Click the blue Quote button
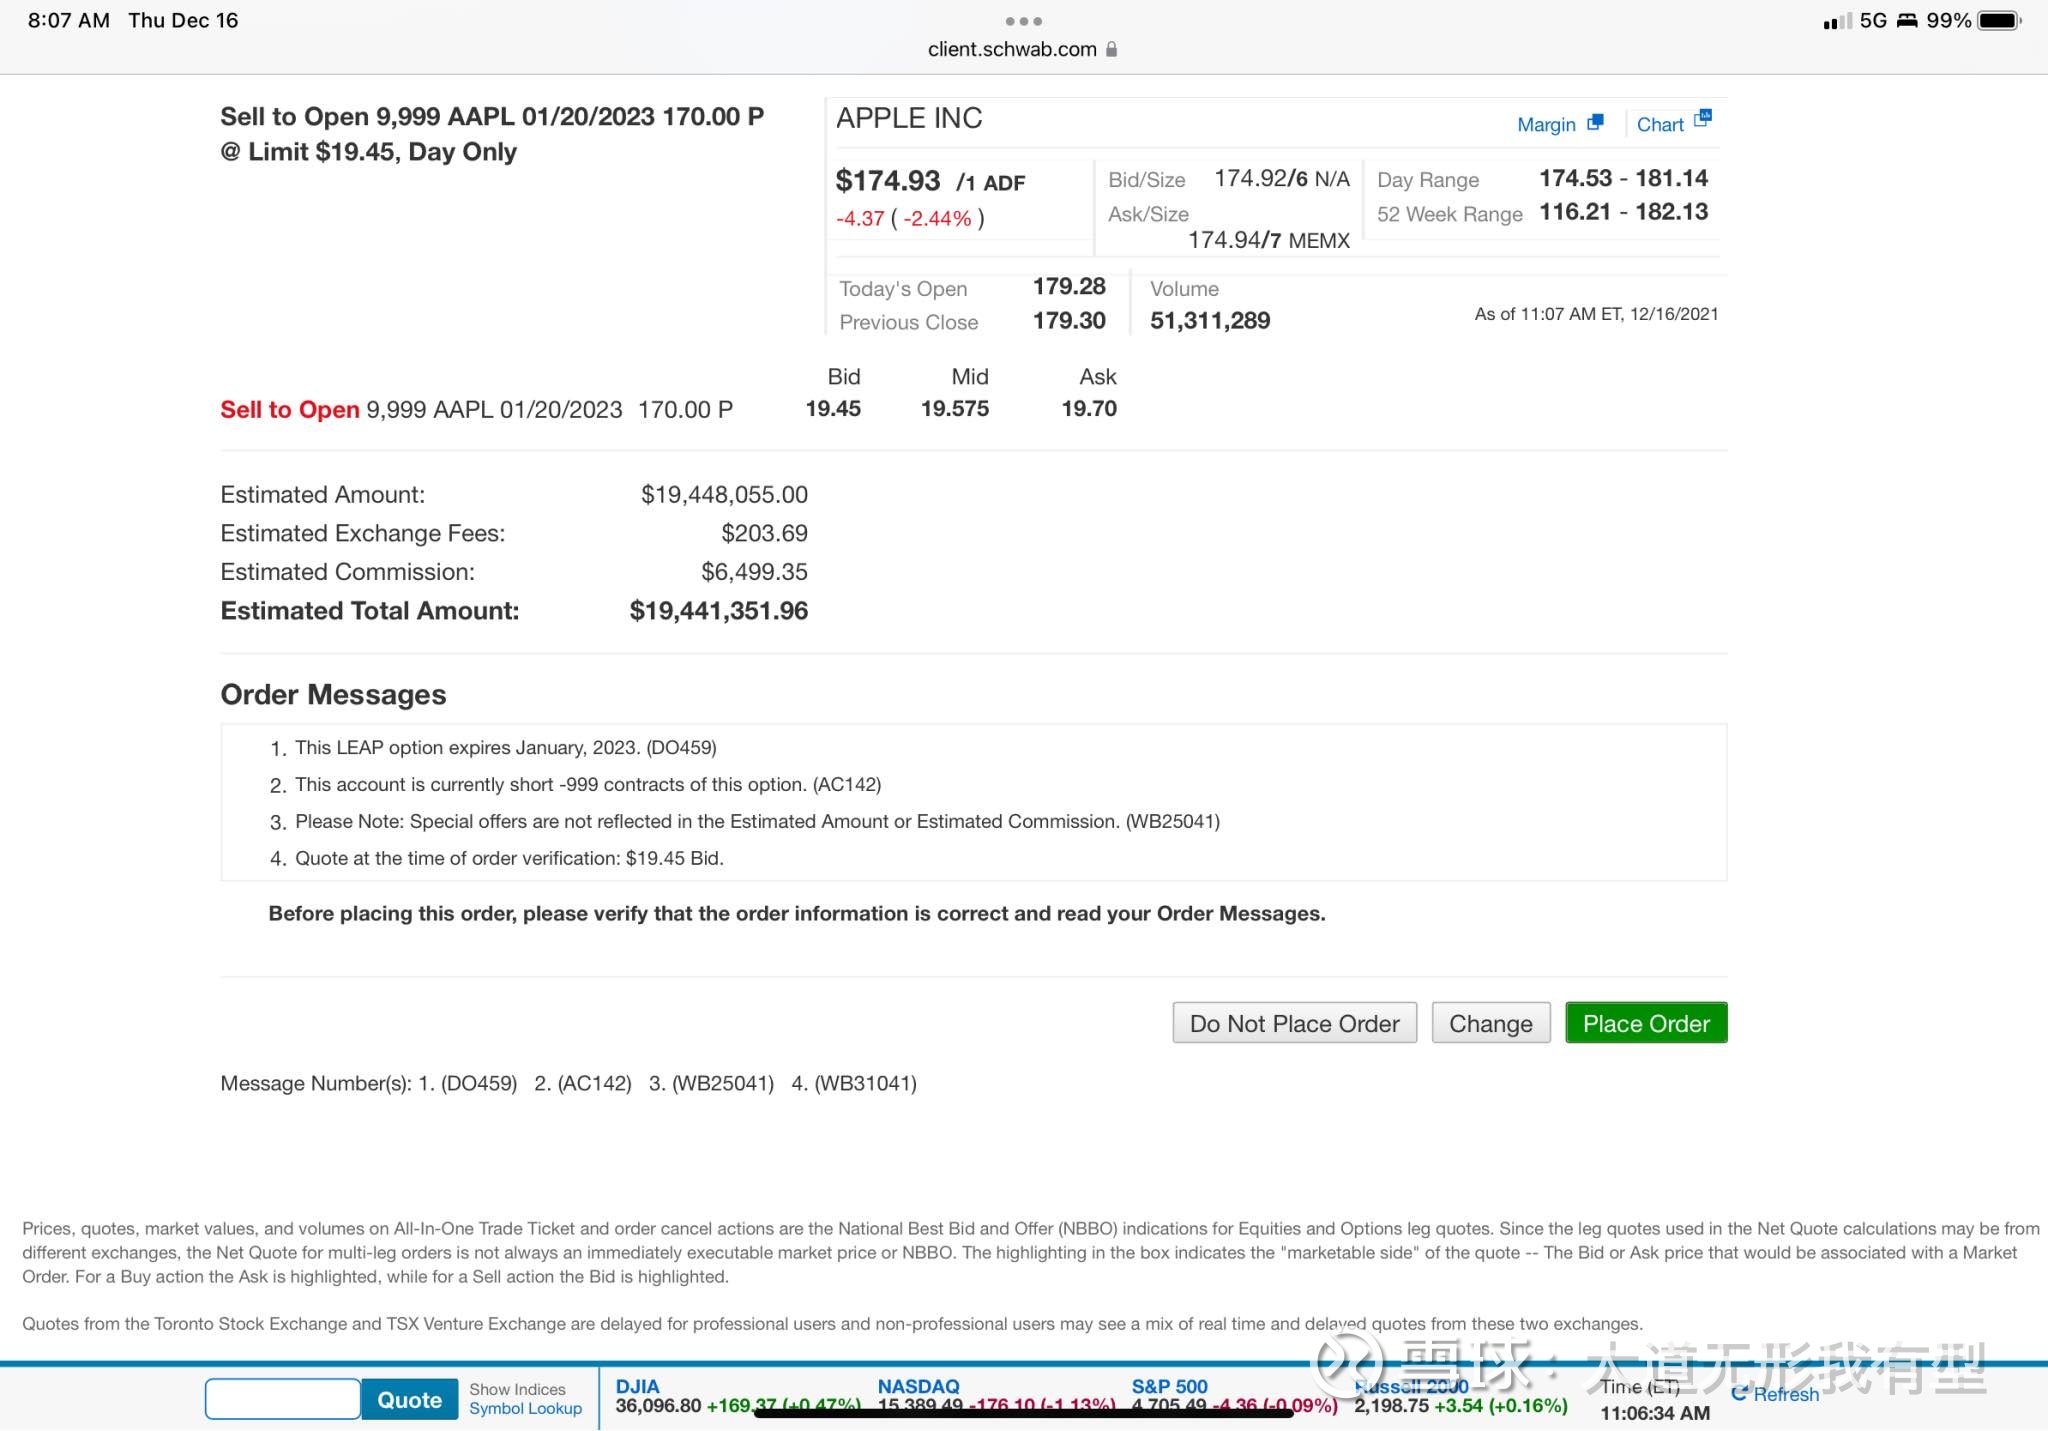2048x1431 pixels. point(409,1399)
